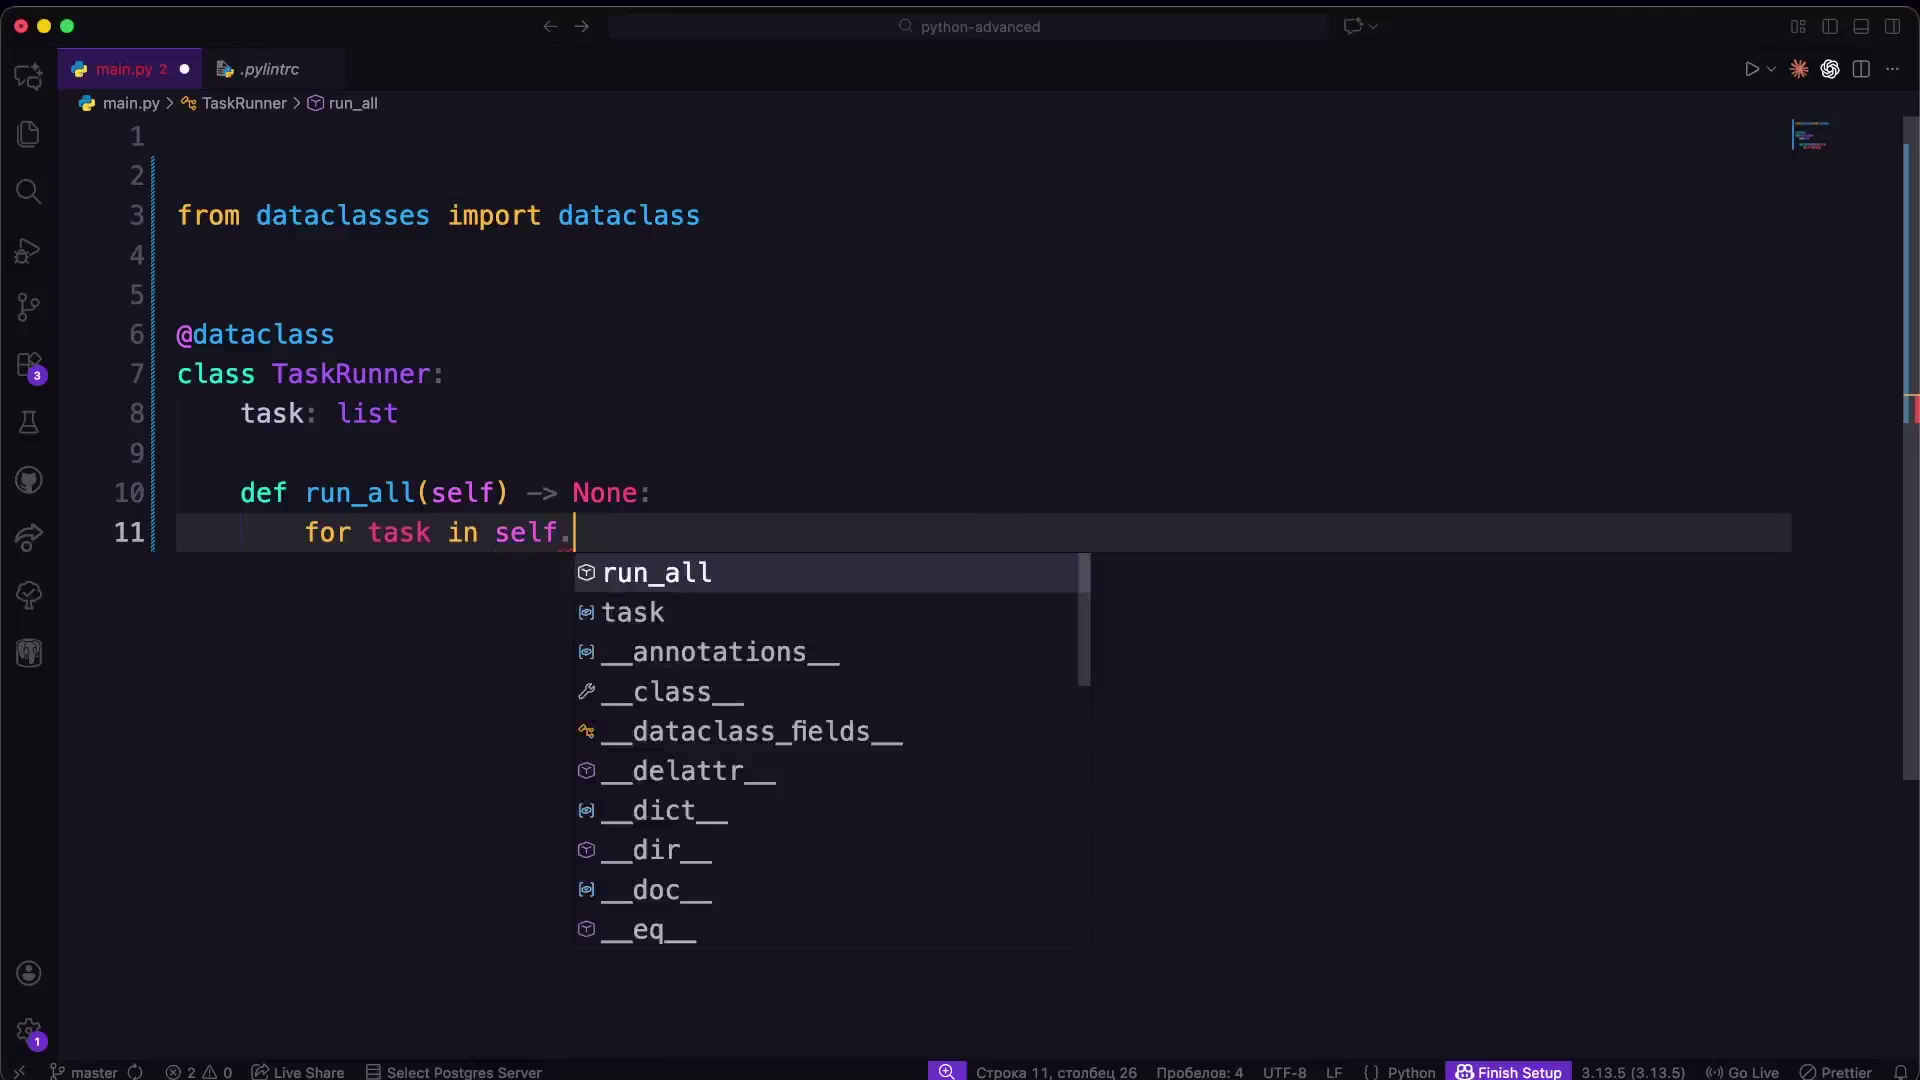Screen dimensions: 1920x1080
Task: Open the Live Share arrow view
Action: click(x=29, y=538)
